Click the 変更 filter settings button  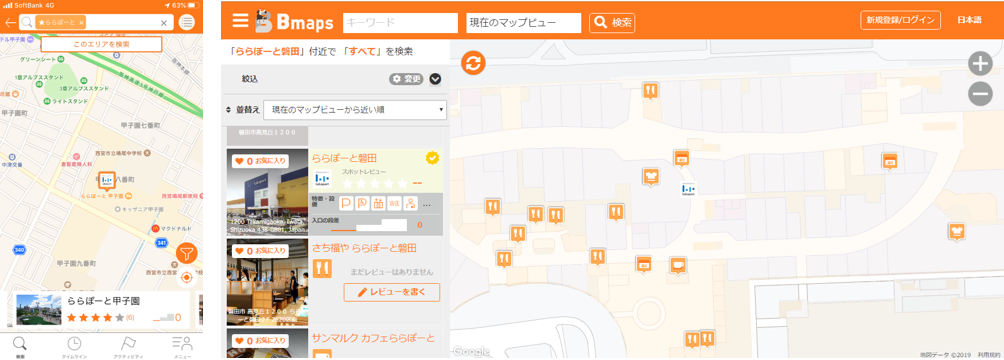(x=407, y=79)
